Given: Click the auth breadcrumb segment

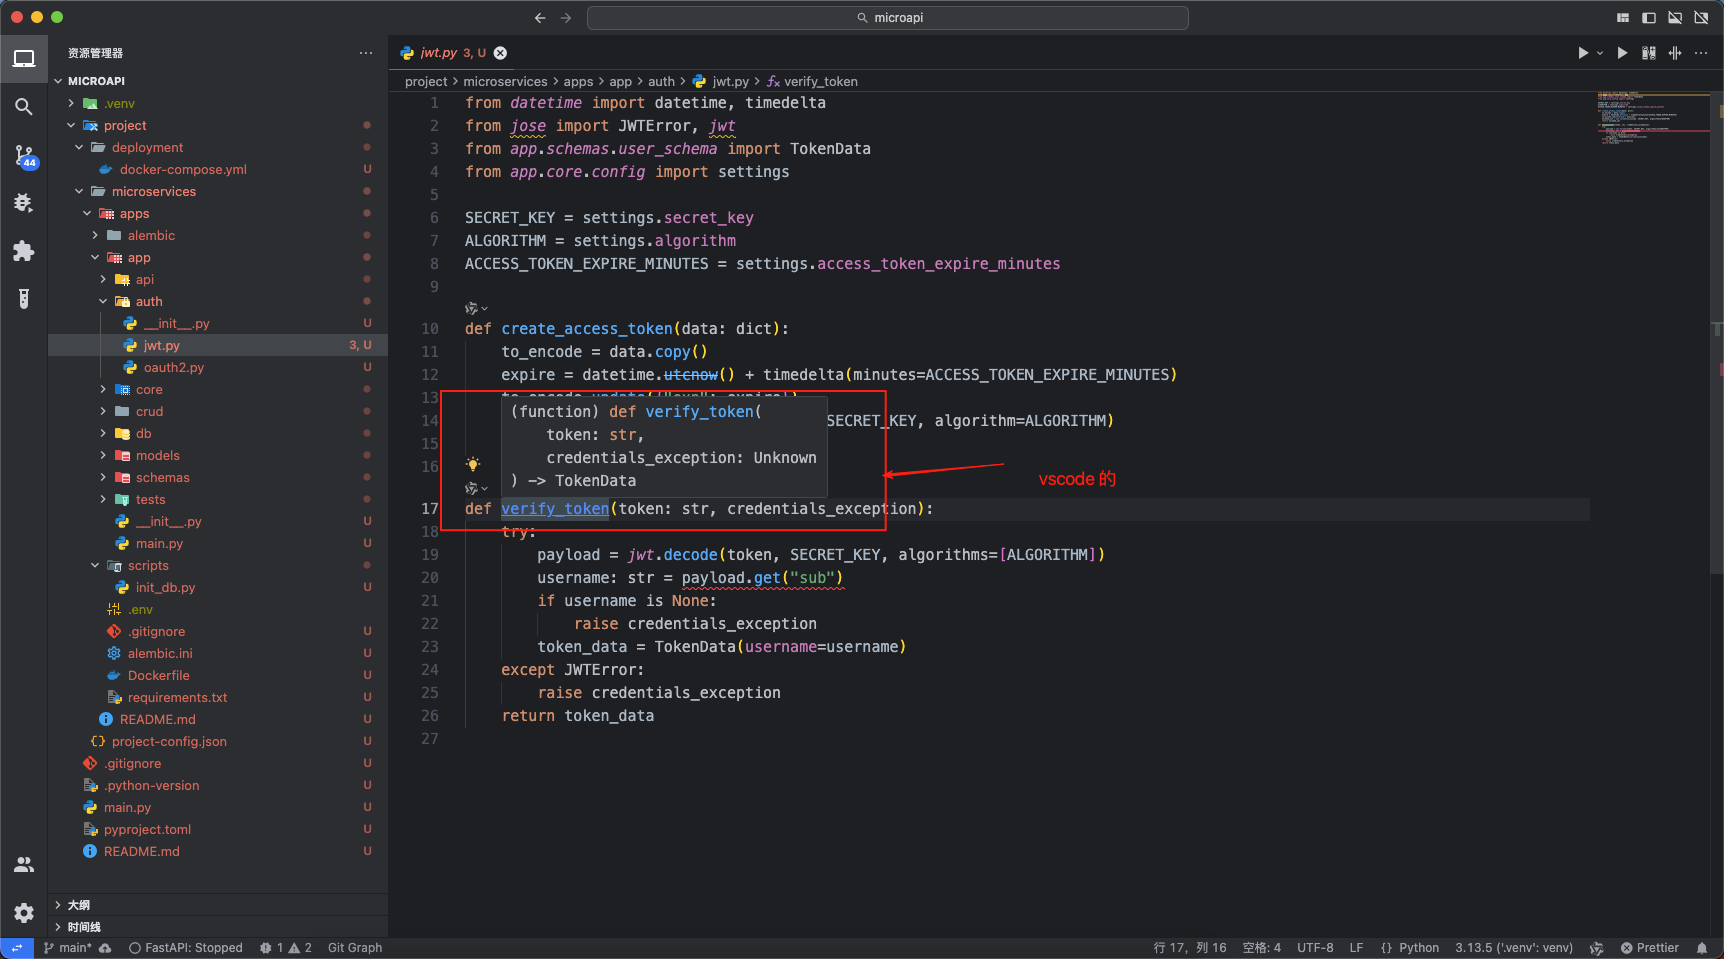Looking at the screenshot, I should coord(661,82).
